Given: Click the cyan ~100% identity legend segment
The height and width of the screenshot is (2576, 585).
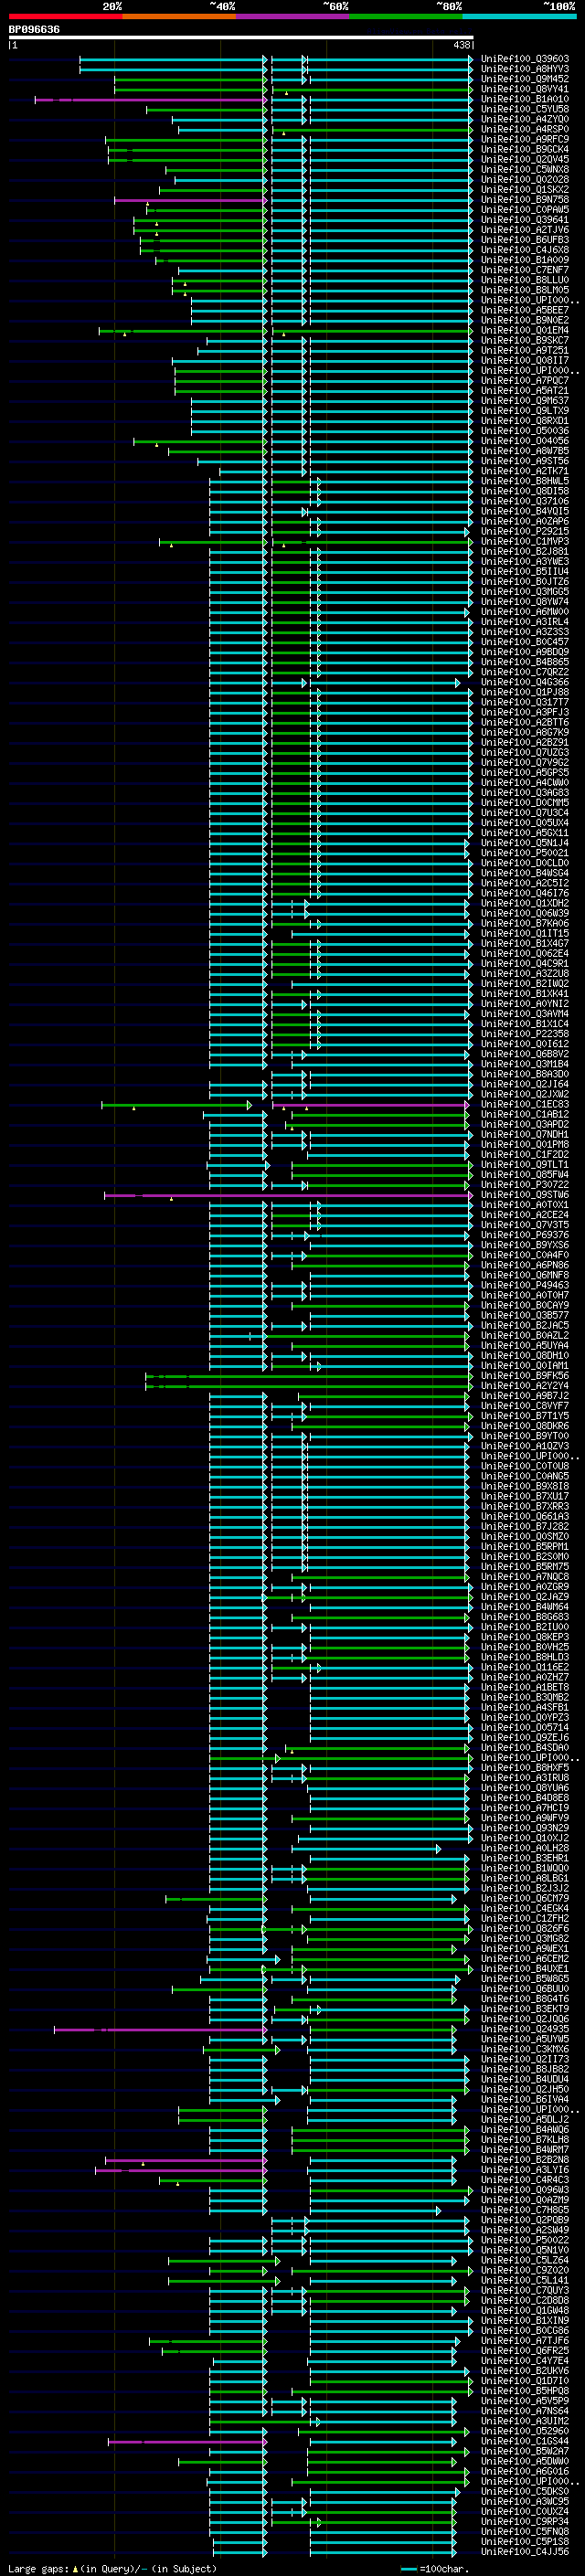Looking at the screenshot, I should (x=519, y=16).
